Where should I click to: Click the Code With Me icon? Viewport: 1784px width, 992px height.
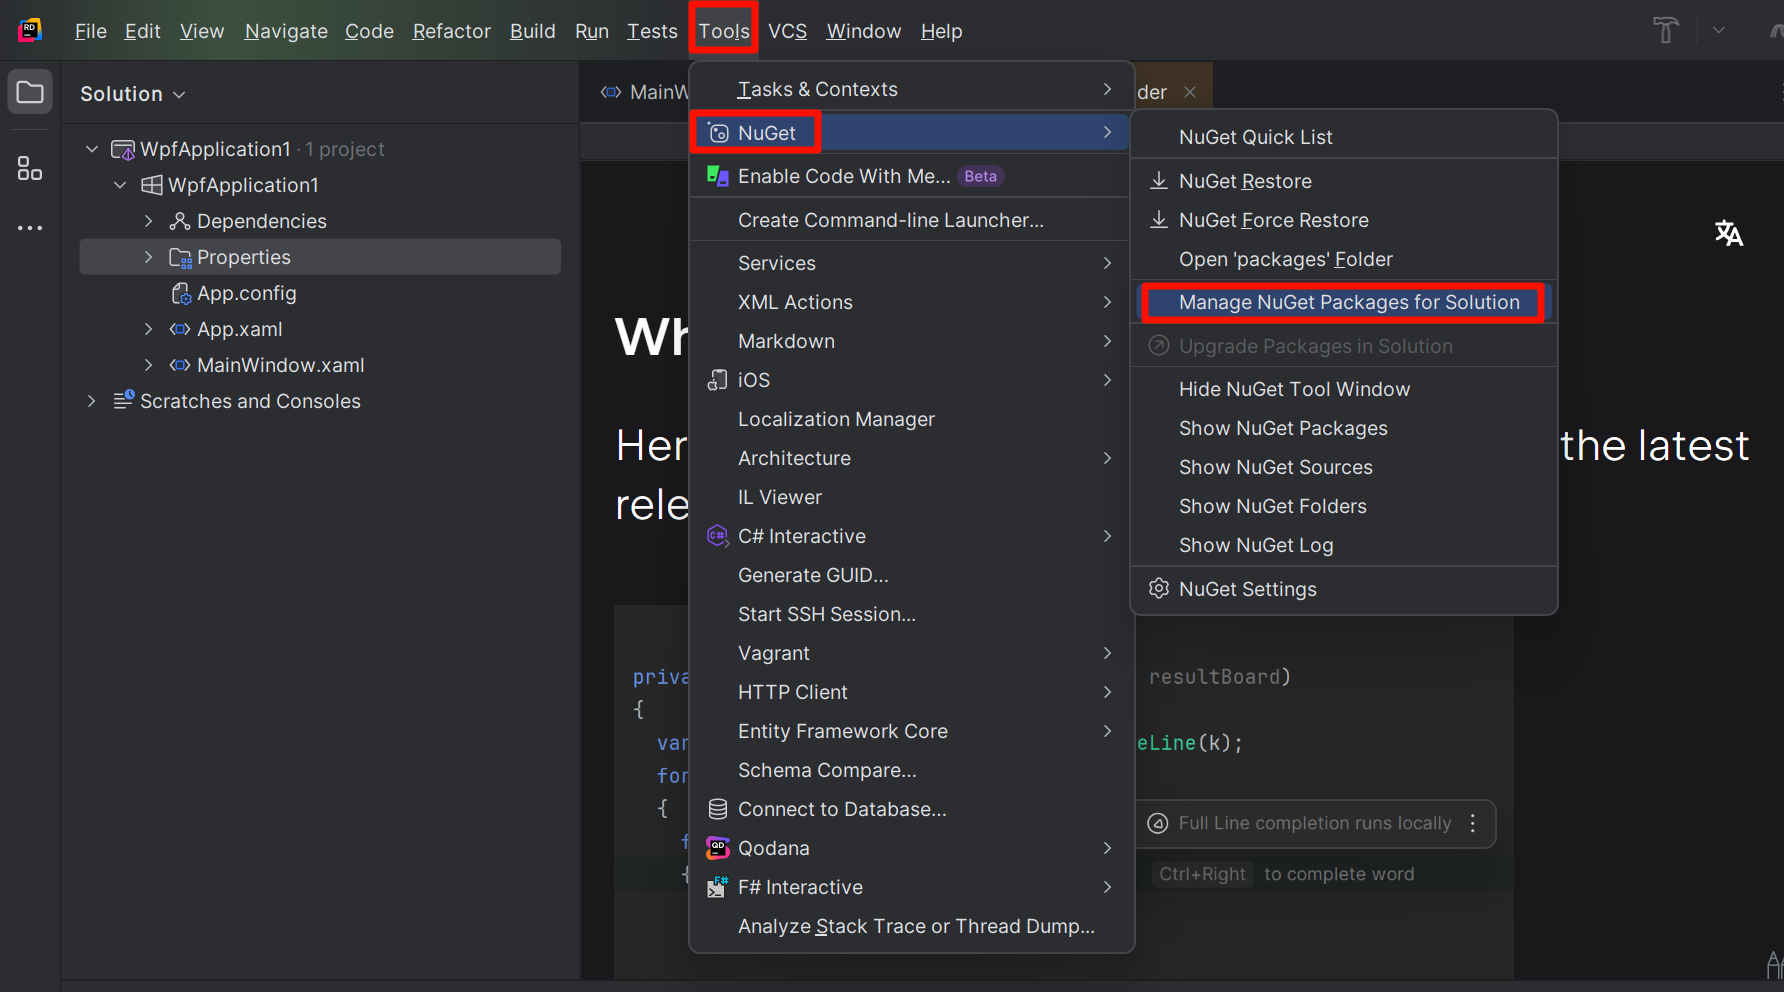[718, 176]
